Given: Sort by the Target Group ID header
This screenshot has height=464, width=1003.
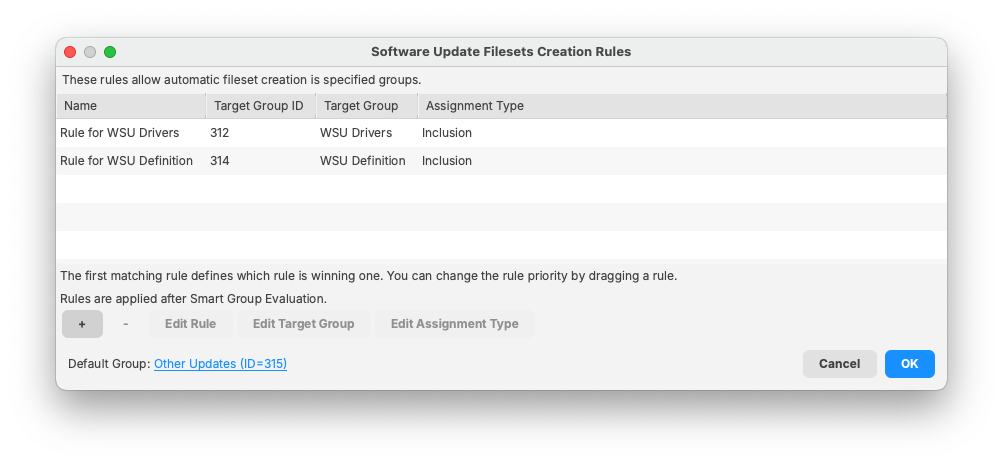Looking at the screenshot, I should coord(259,106).
